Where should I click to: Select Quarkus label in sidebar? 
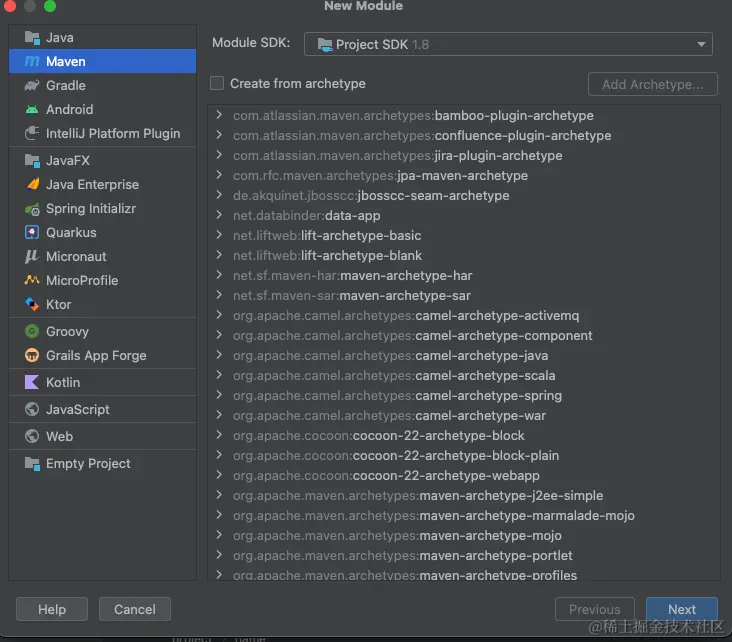point(71,233)
